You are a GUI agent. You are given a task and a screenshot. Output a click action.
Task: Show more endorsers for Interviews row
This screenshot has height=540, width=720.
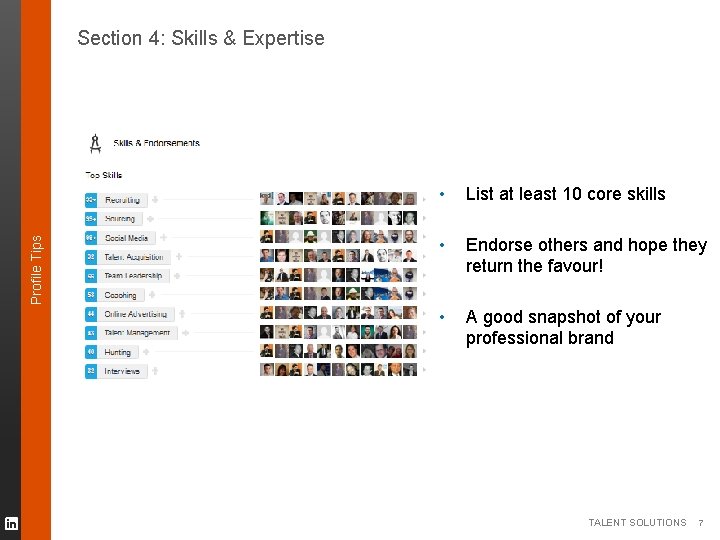(423, 370)
